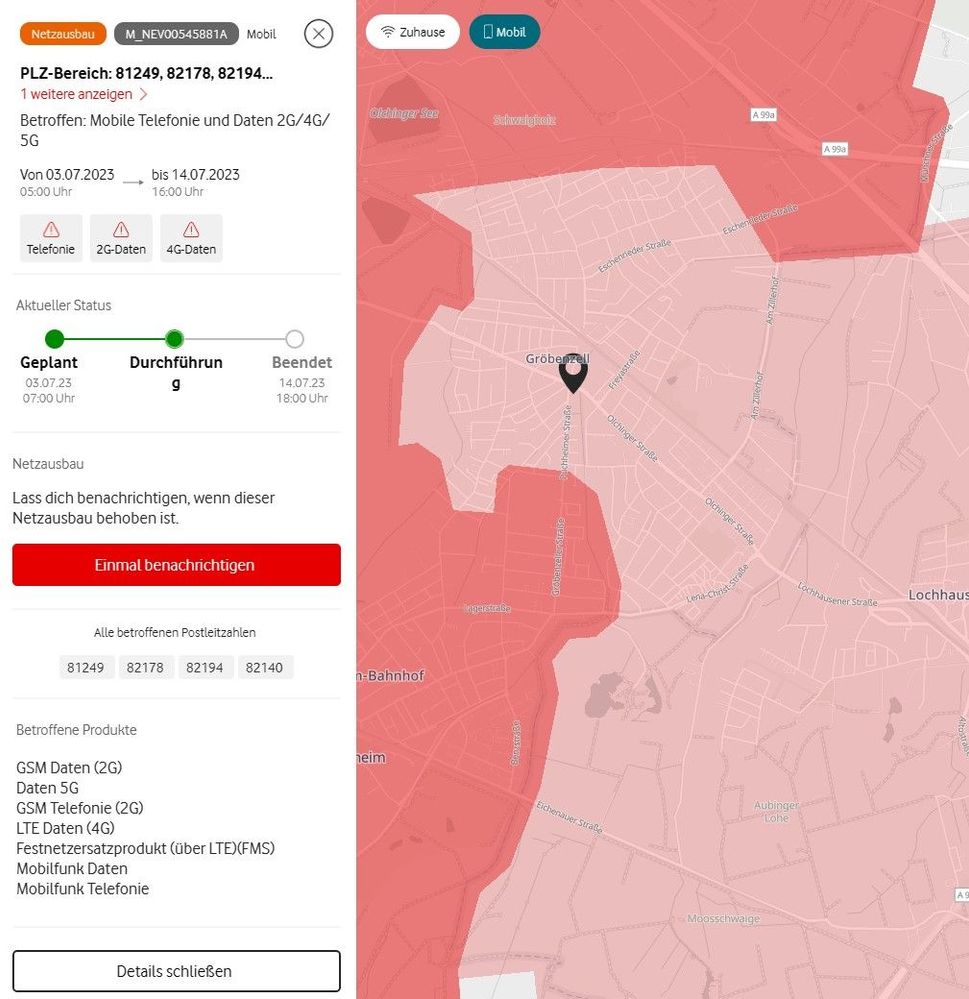Viewport: 969px width, 999px height.
Task: Select postal code 81249 chip
Action: click(85, 668)
